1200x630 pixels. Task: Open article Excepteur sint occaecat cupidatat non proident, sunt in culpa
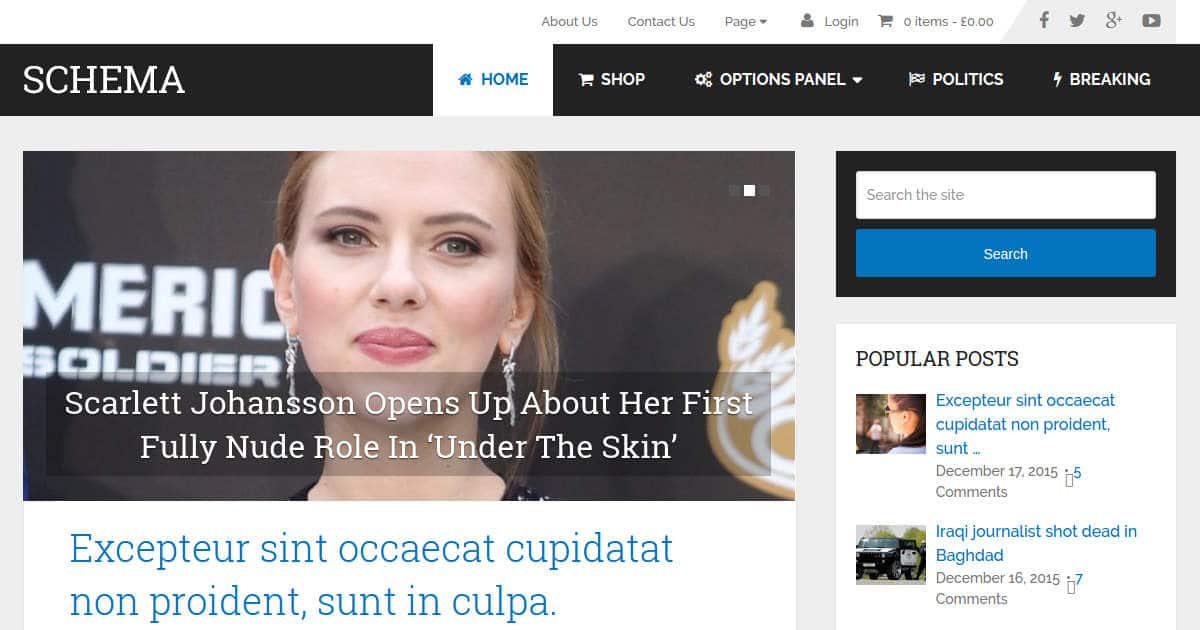point(371,575)
